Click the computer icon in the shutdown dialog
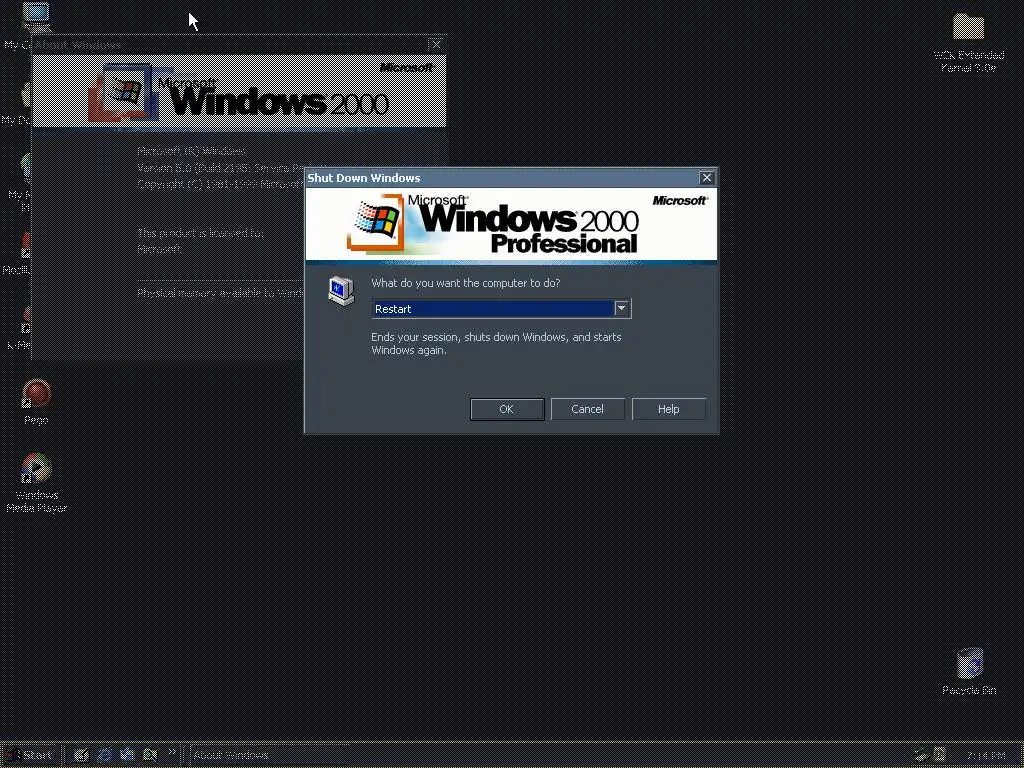Viewport: 1024px width, 768px height. pyautogui.click(x=341, y=292)
